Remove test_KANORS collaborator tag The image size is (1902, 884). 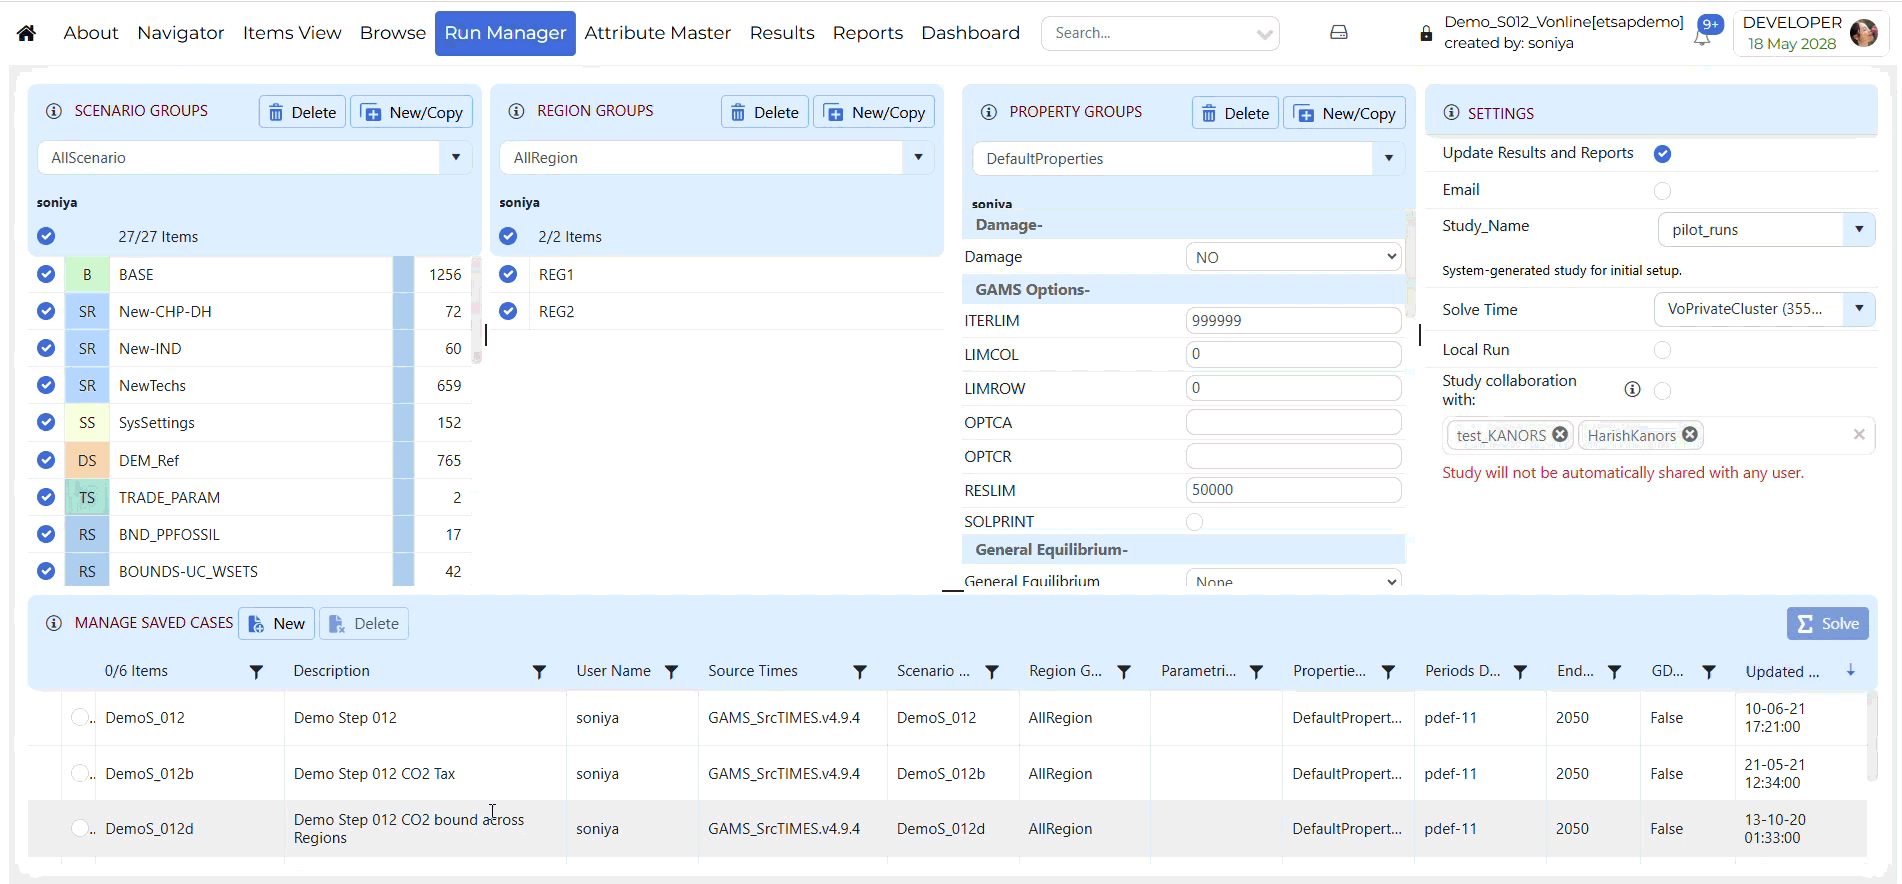1560,434
